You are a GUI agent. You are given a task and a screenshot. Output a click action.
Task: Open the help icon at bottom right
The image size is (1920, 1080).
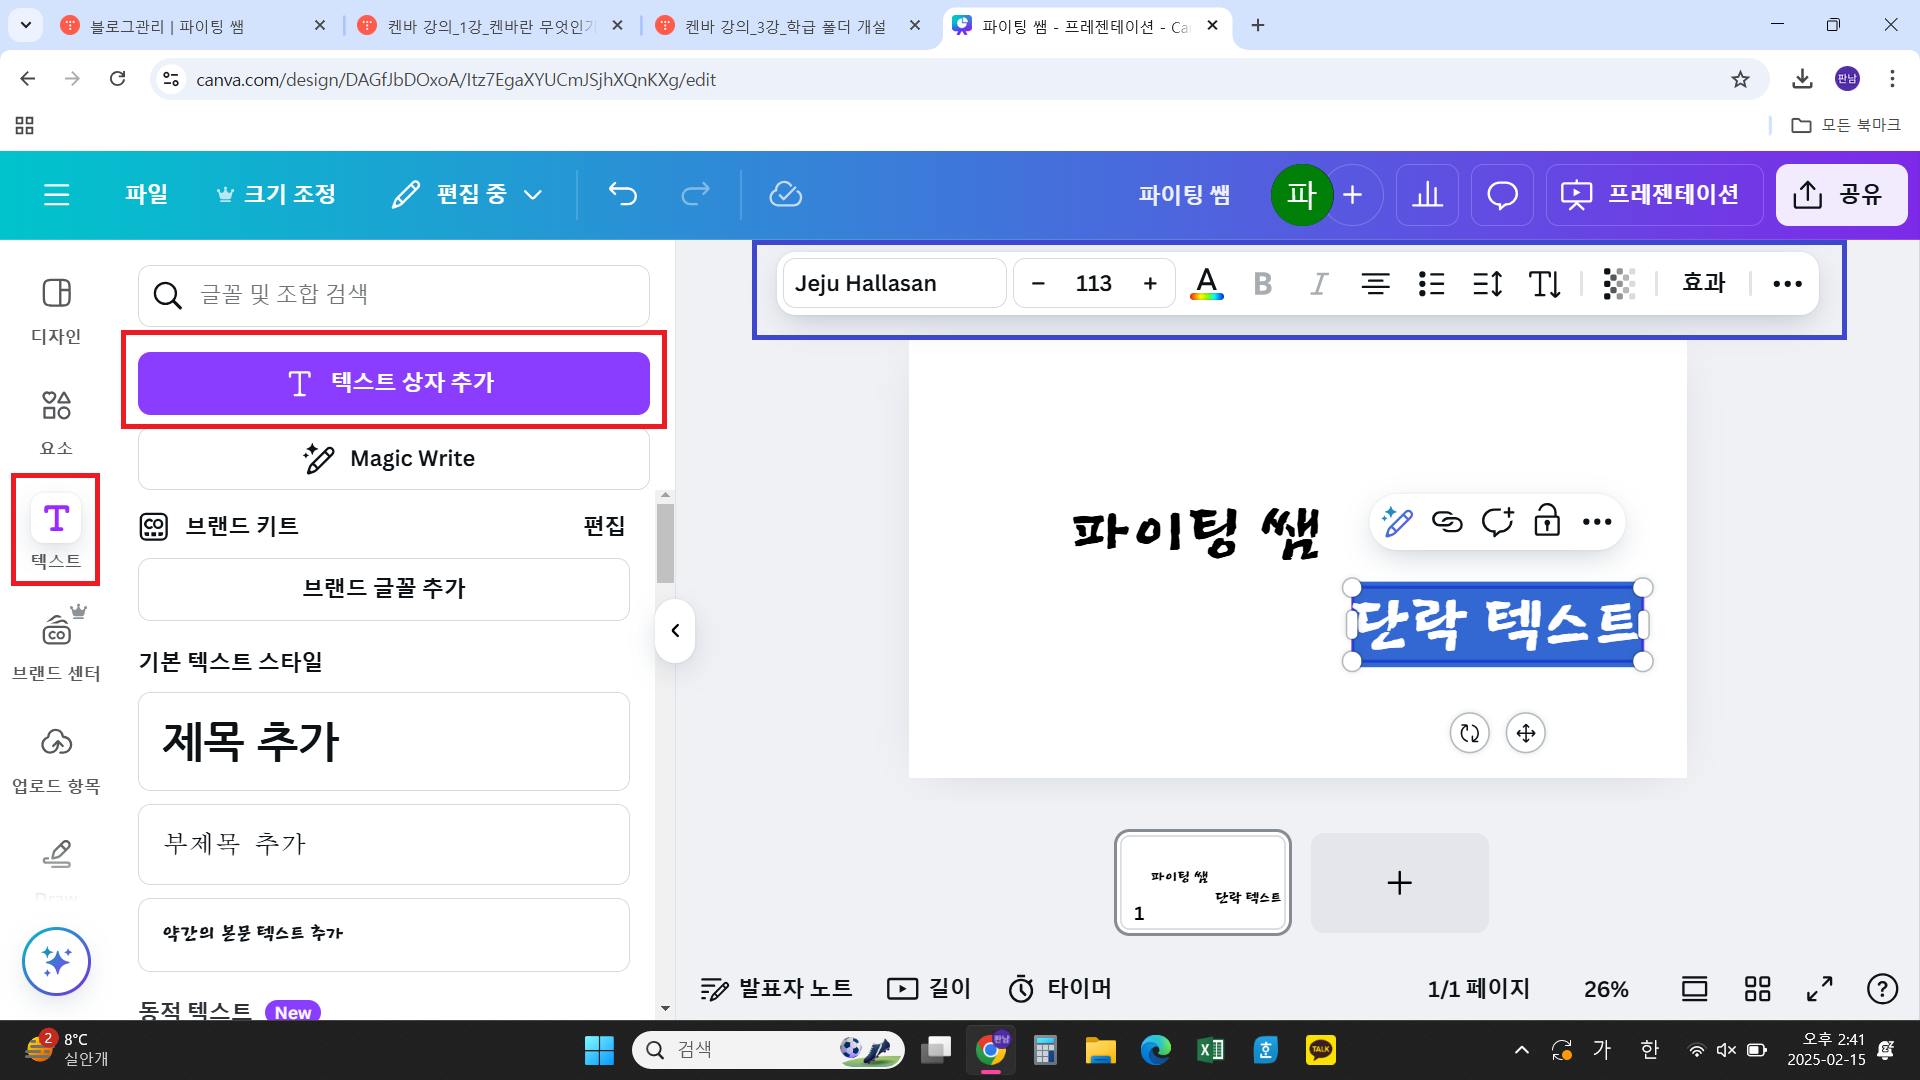[1883, 988]
